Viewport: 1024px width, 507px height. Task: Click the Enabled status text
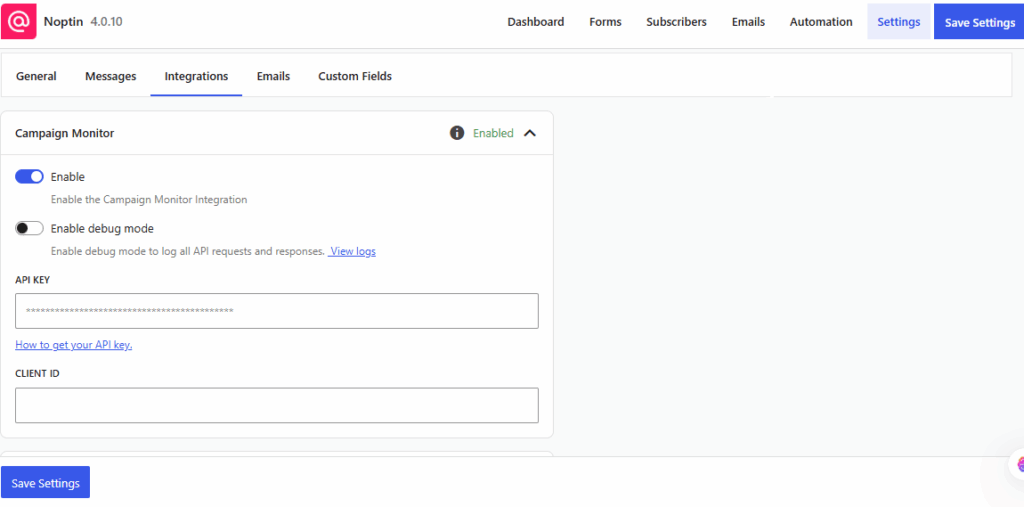tap(493, 133)
